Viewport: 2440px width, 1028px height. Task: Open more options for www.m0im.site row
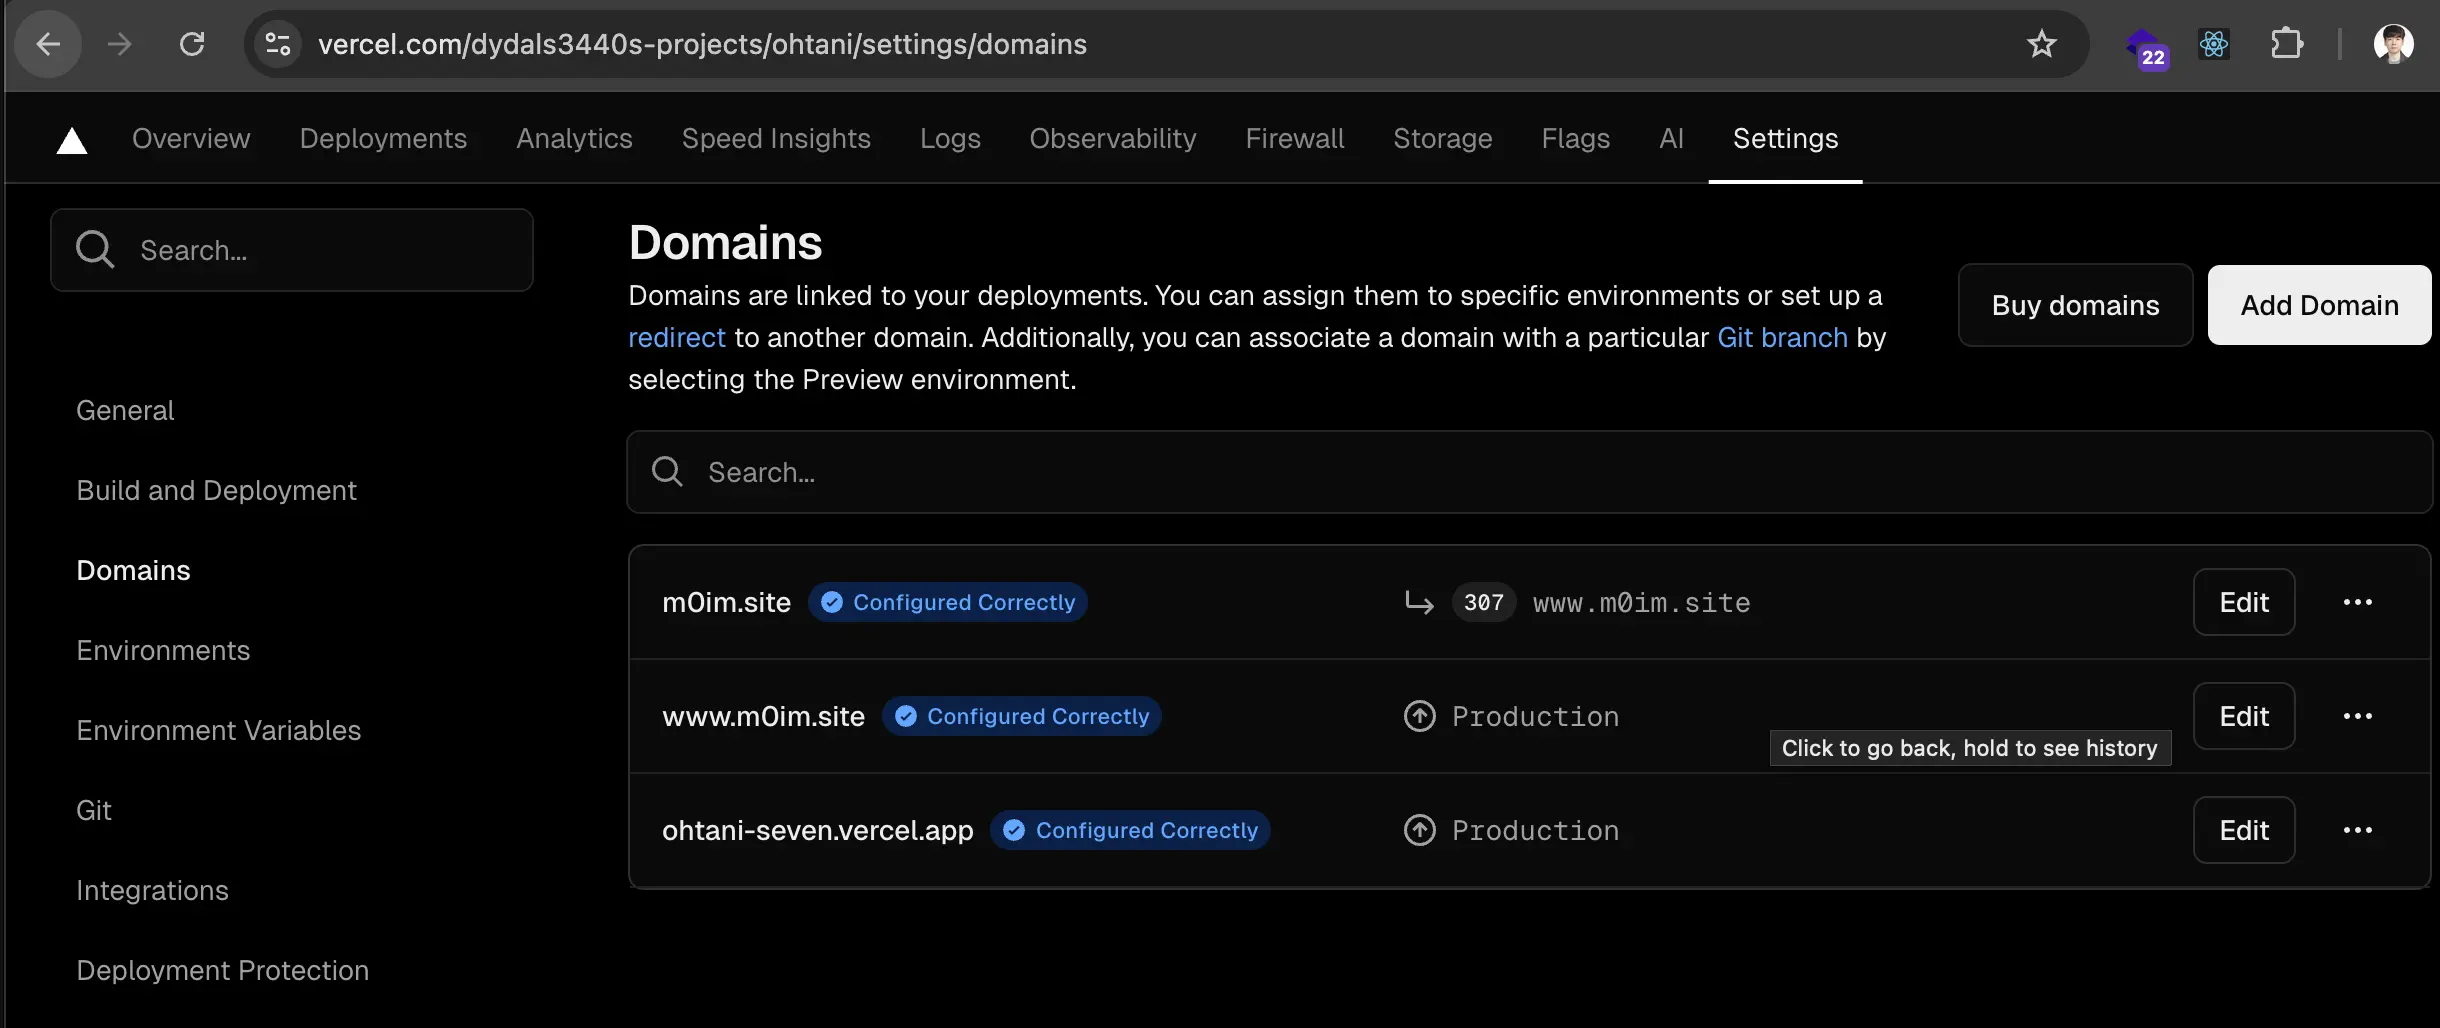tap(2357, 716)
